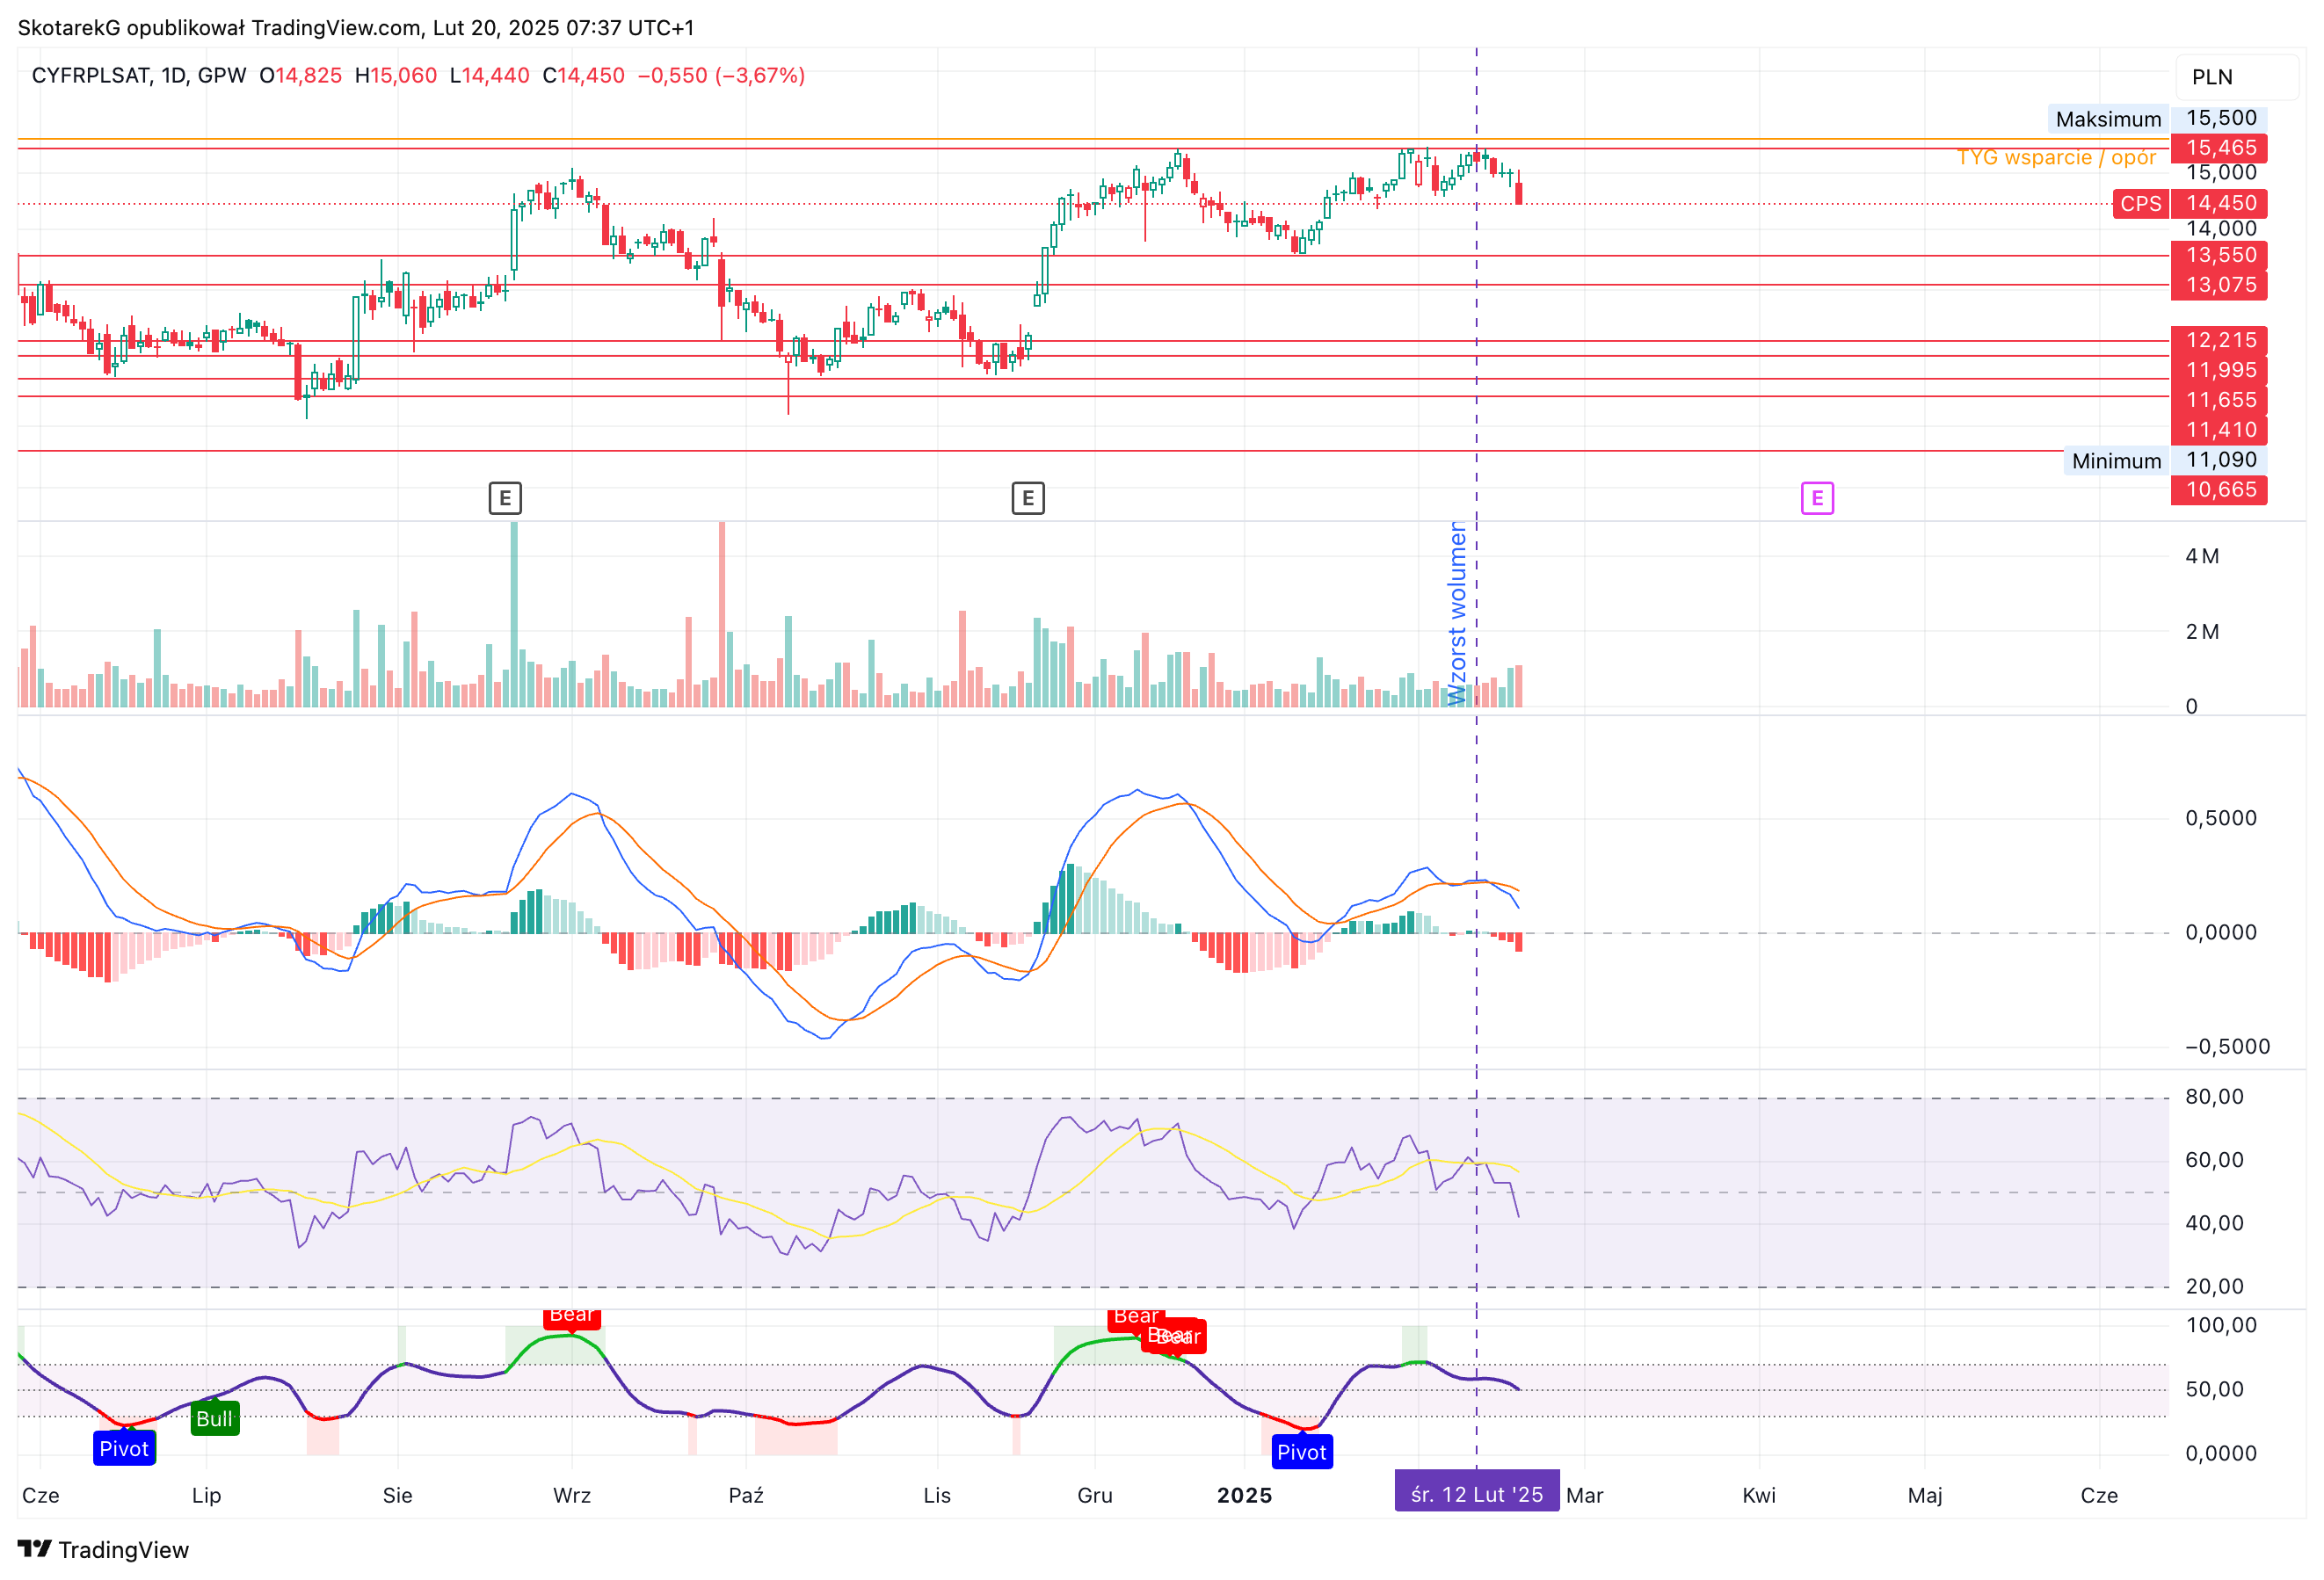Click the TradingView logo at bottom left

pyautogui.click(x=104, y=1550)
